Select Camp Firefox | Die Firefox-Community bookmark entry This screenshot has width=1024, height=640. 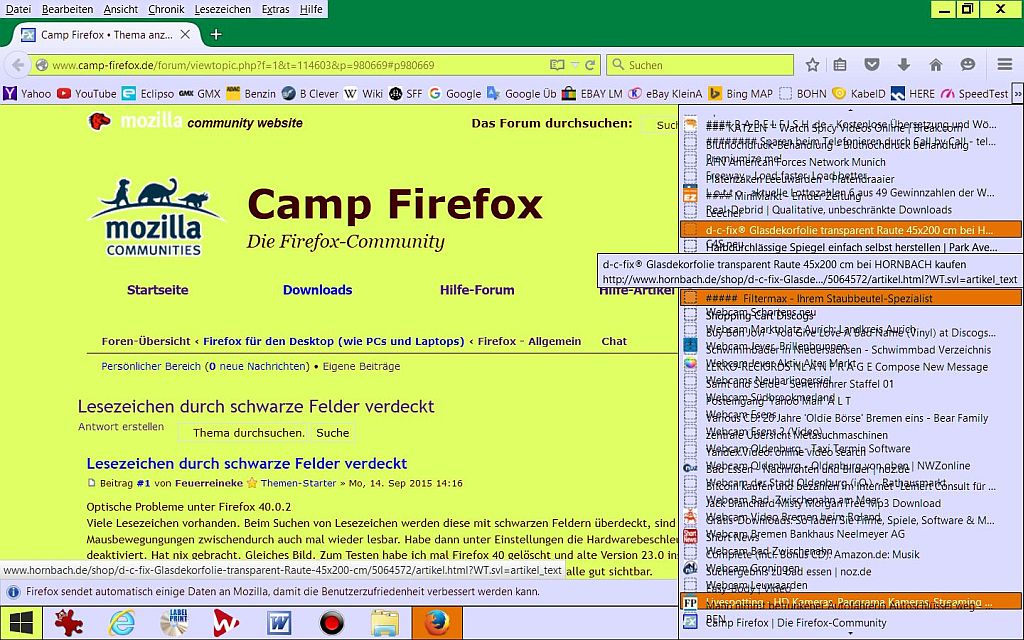[850, 622]
